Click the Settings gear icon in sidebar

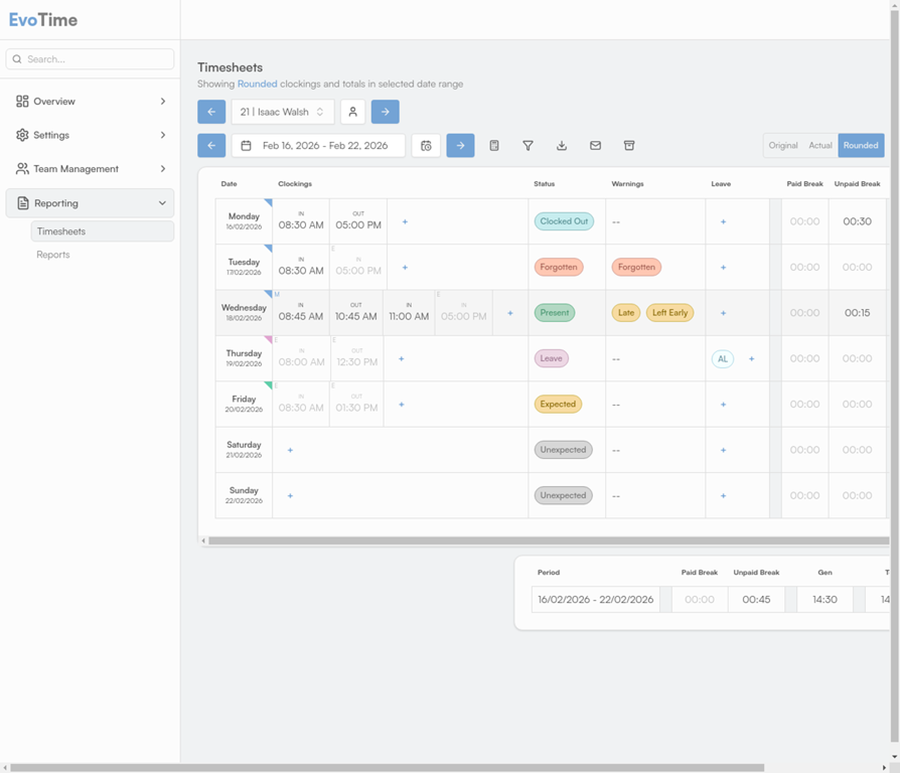(22, 135)
